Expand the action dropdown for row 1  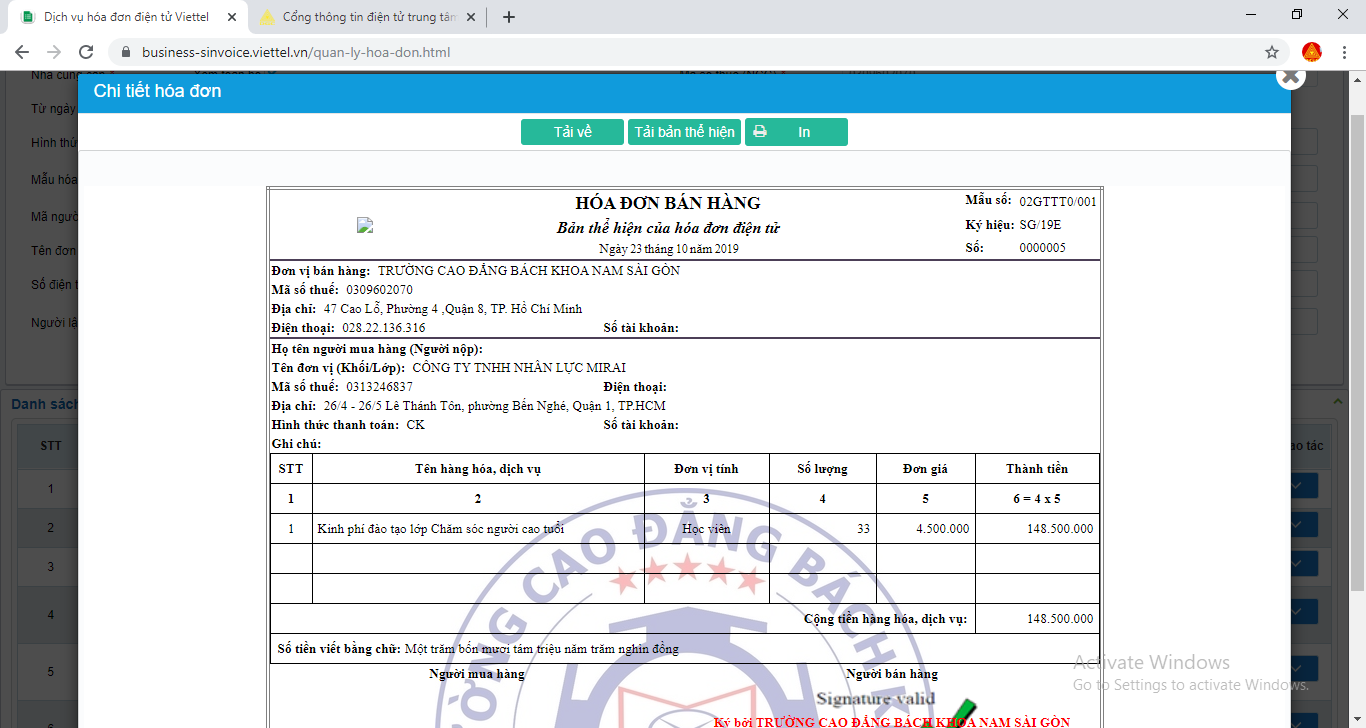coord(1298,486)
